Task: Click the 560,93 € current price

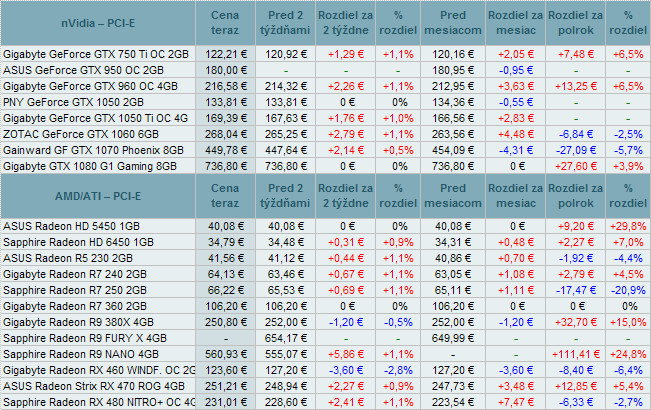Action: (x=225, y=354)
